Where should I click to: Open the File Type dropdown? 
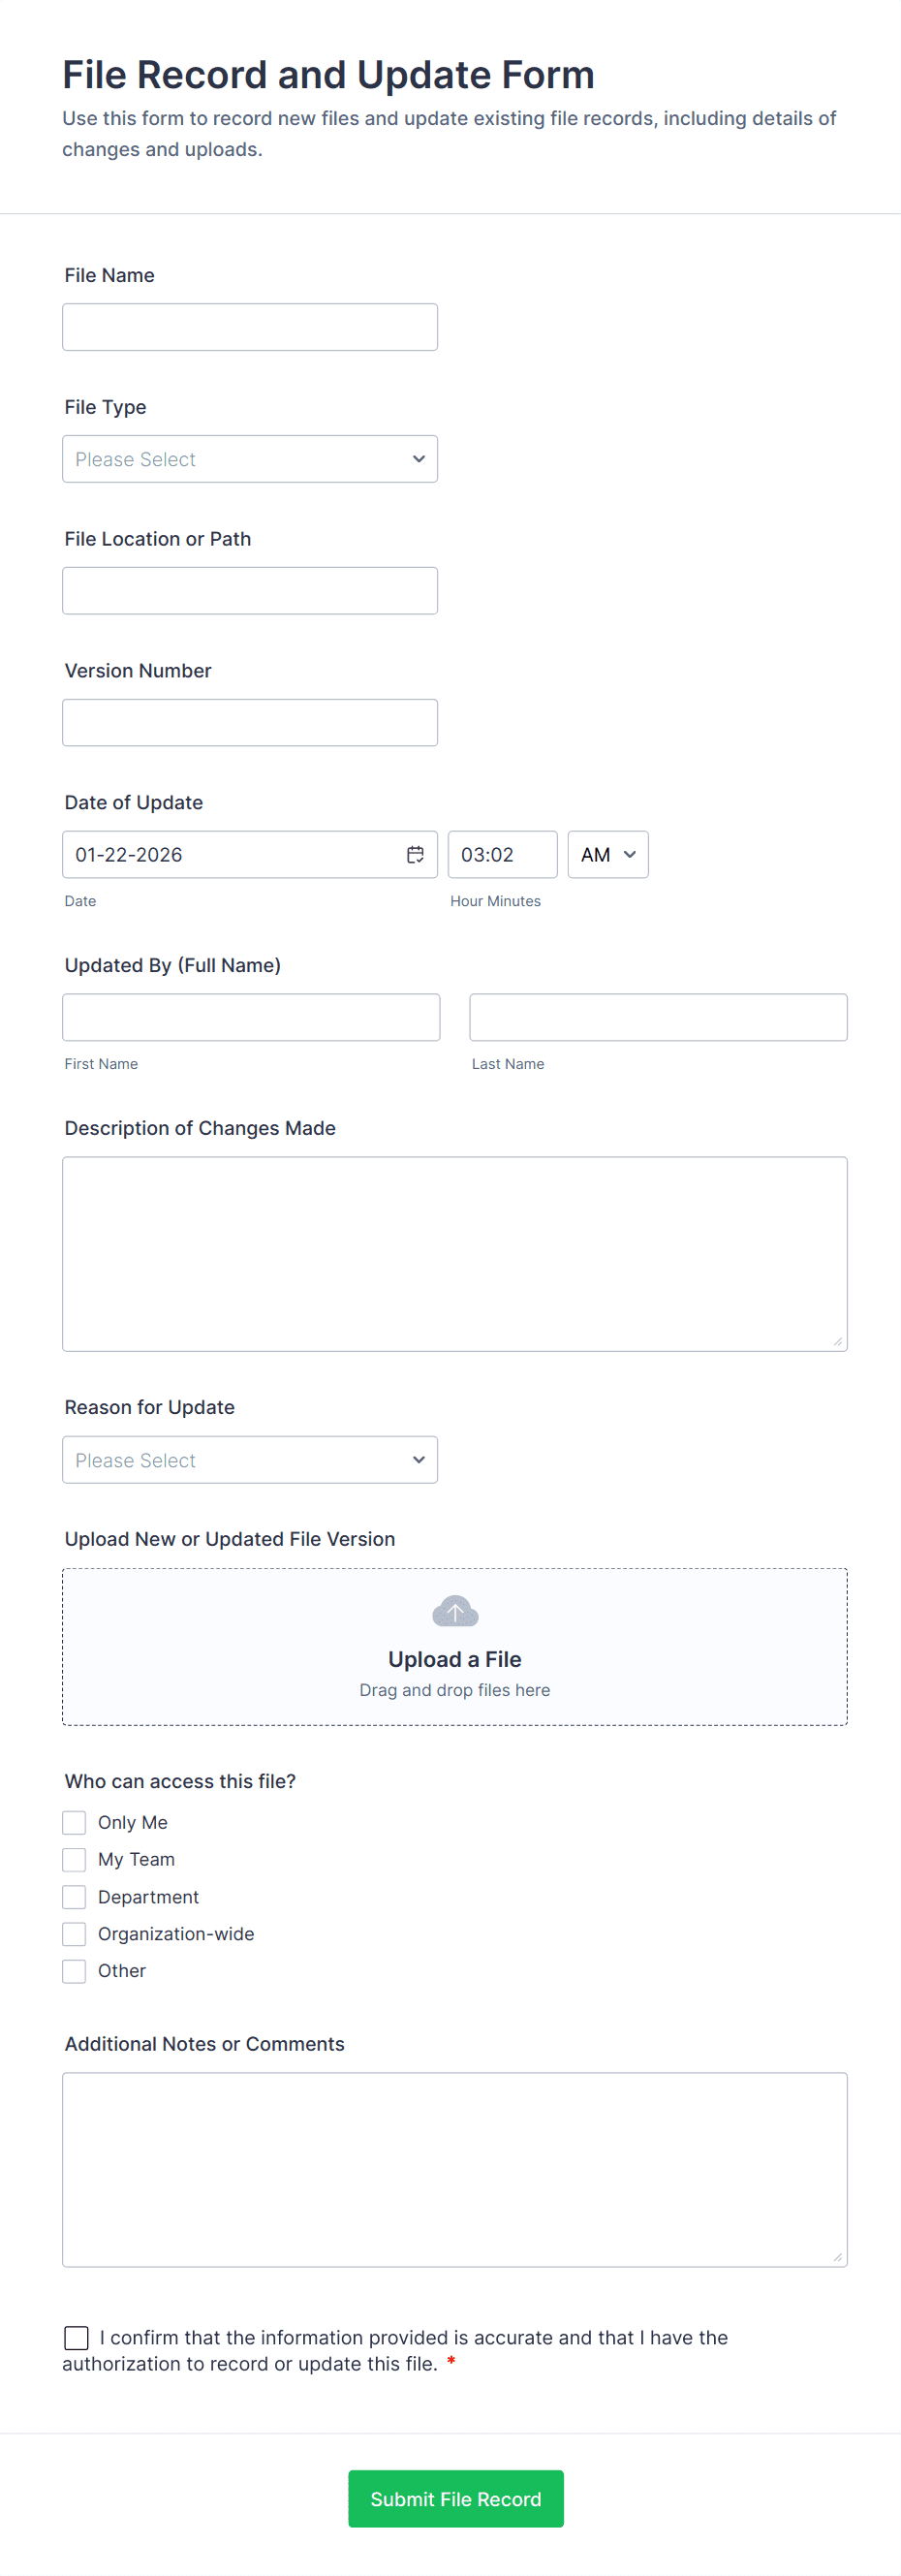click(250, 459)
